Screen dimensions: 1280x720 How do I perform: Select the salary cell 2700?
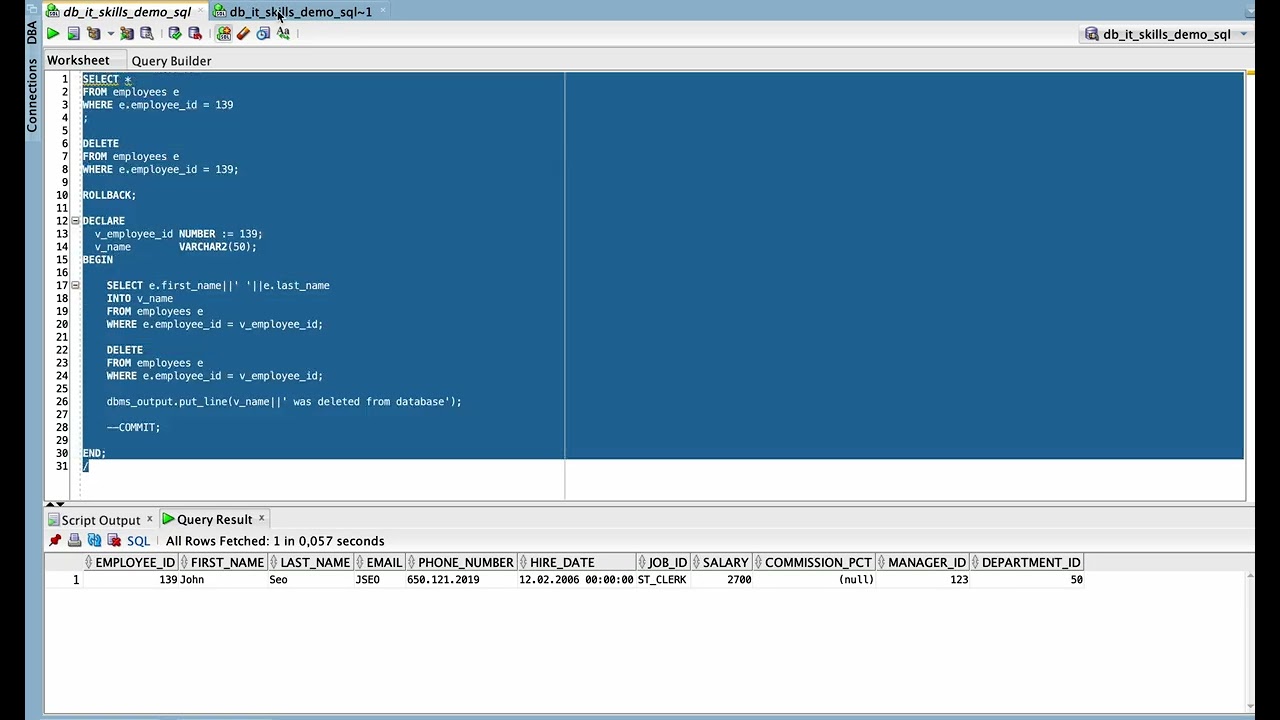(x=722, y=580)
